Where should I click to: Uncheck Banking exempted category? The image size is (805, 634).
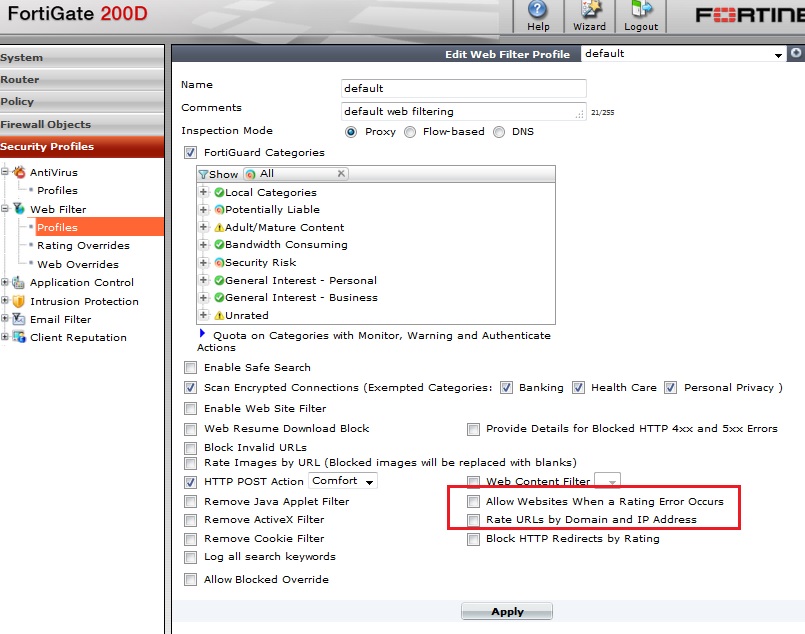(506, 388)
